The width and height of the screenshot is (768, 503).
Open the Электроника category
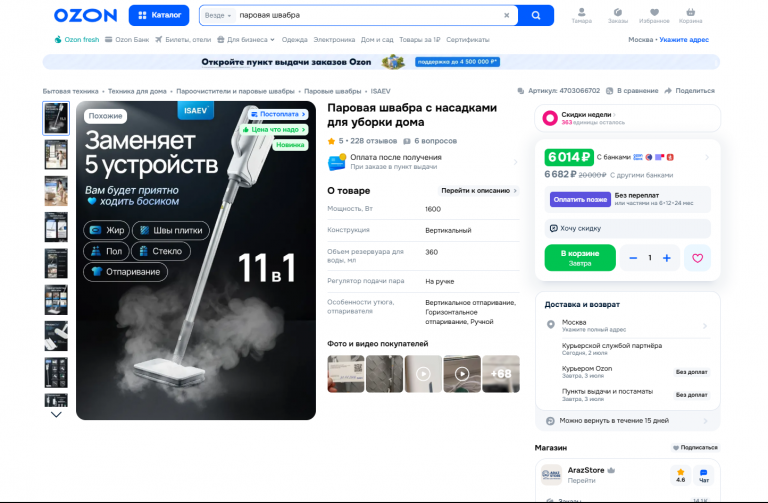pyautogui.click(x=334, y=40)
